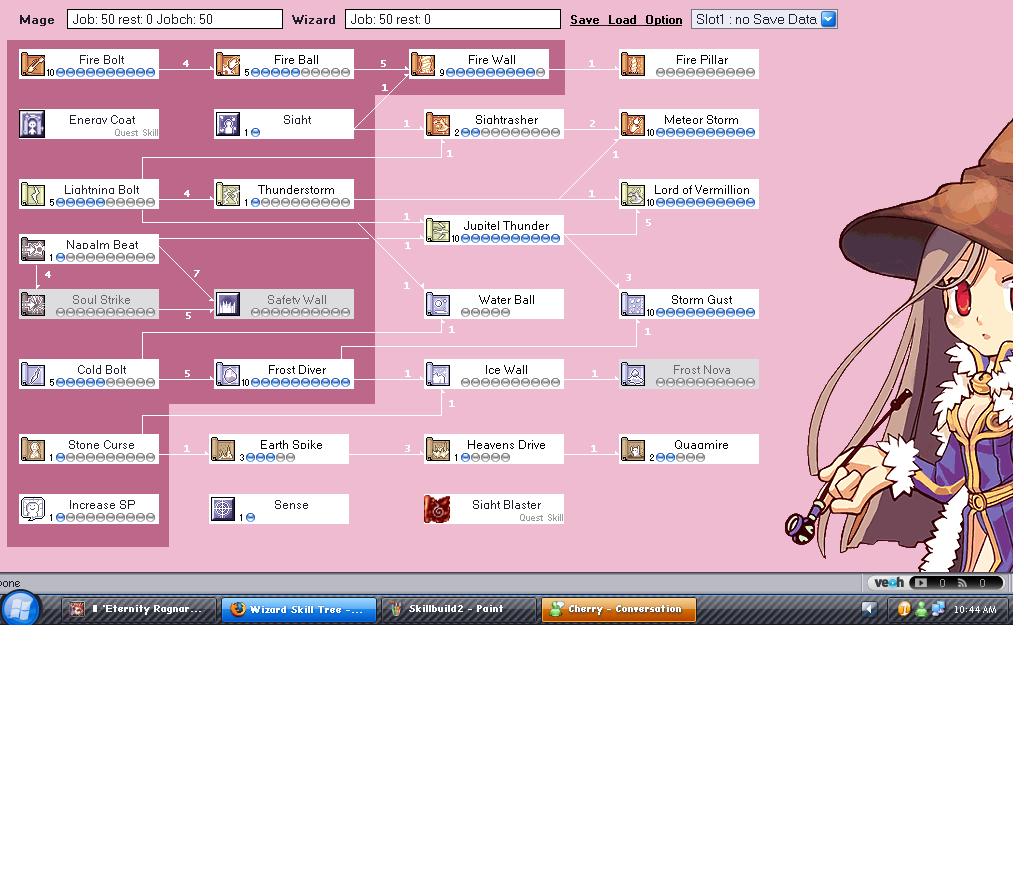Click the Wizard job level field
1024x892 pixels.
click(453, 19)
